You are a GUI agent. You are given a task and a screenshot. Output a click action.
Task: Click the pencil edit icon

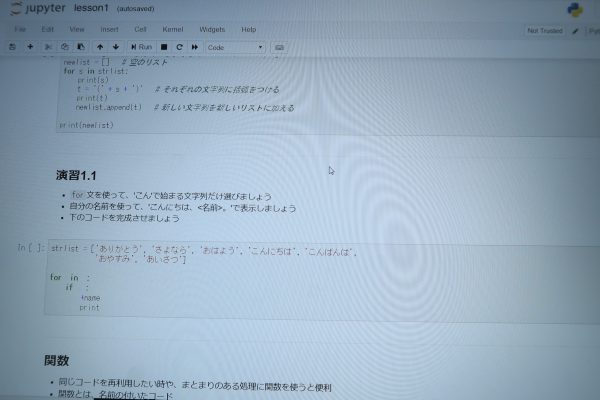click(x=575, y=31)
